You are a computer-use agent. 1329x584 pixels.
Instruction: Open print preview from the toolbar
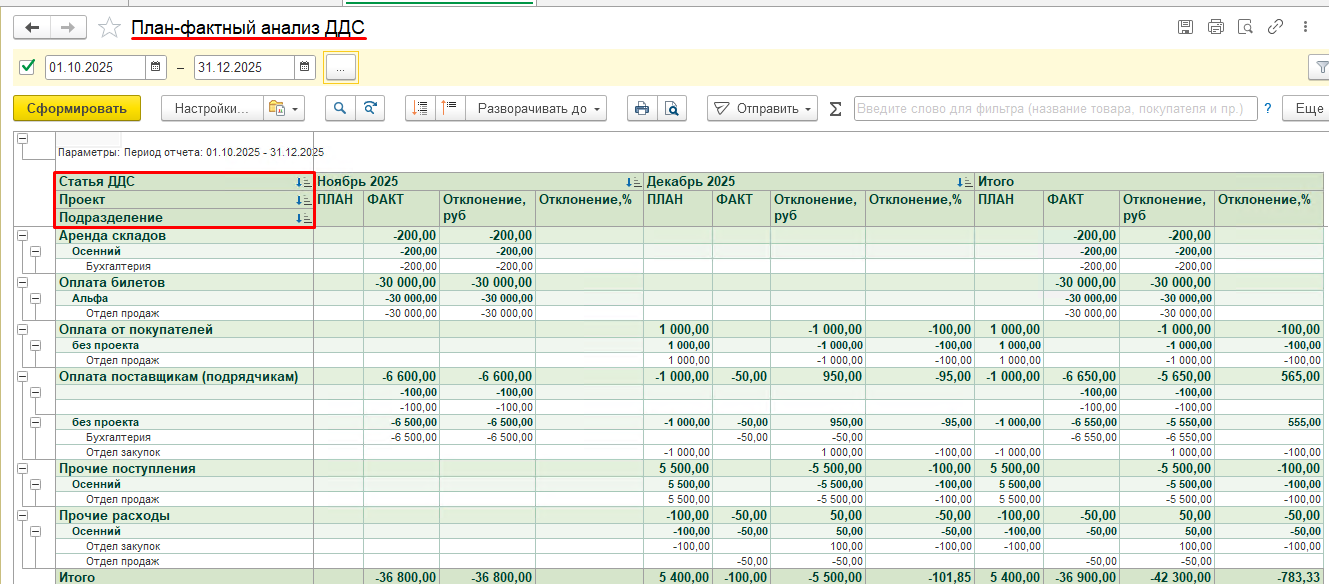point(672,108)
